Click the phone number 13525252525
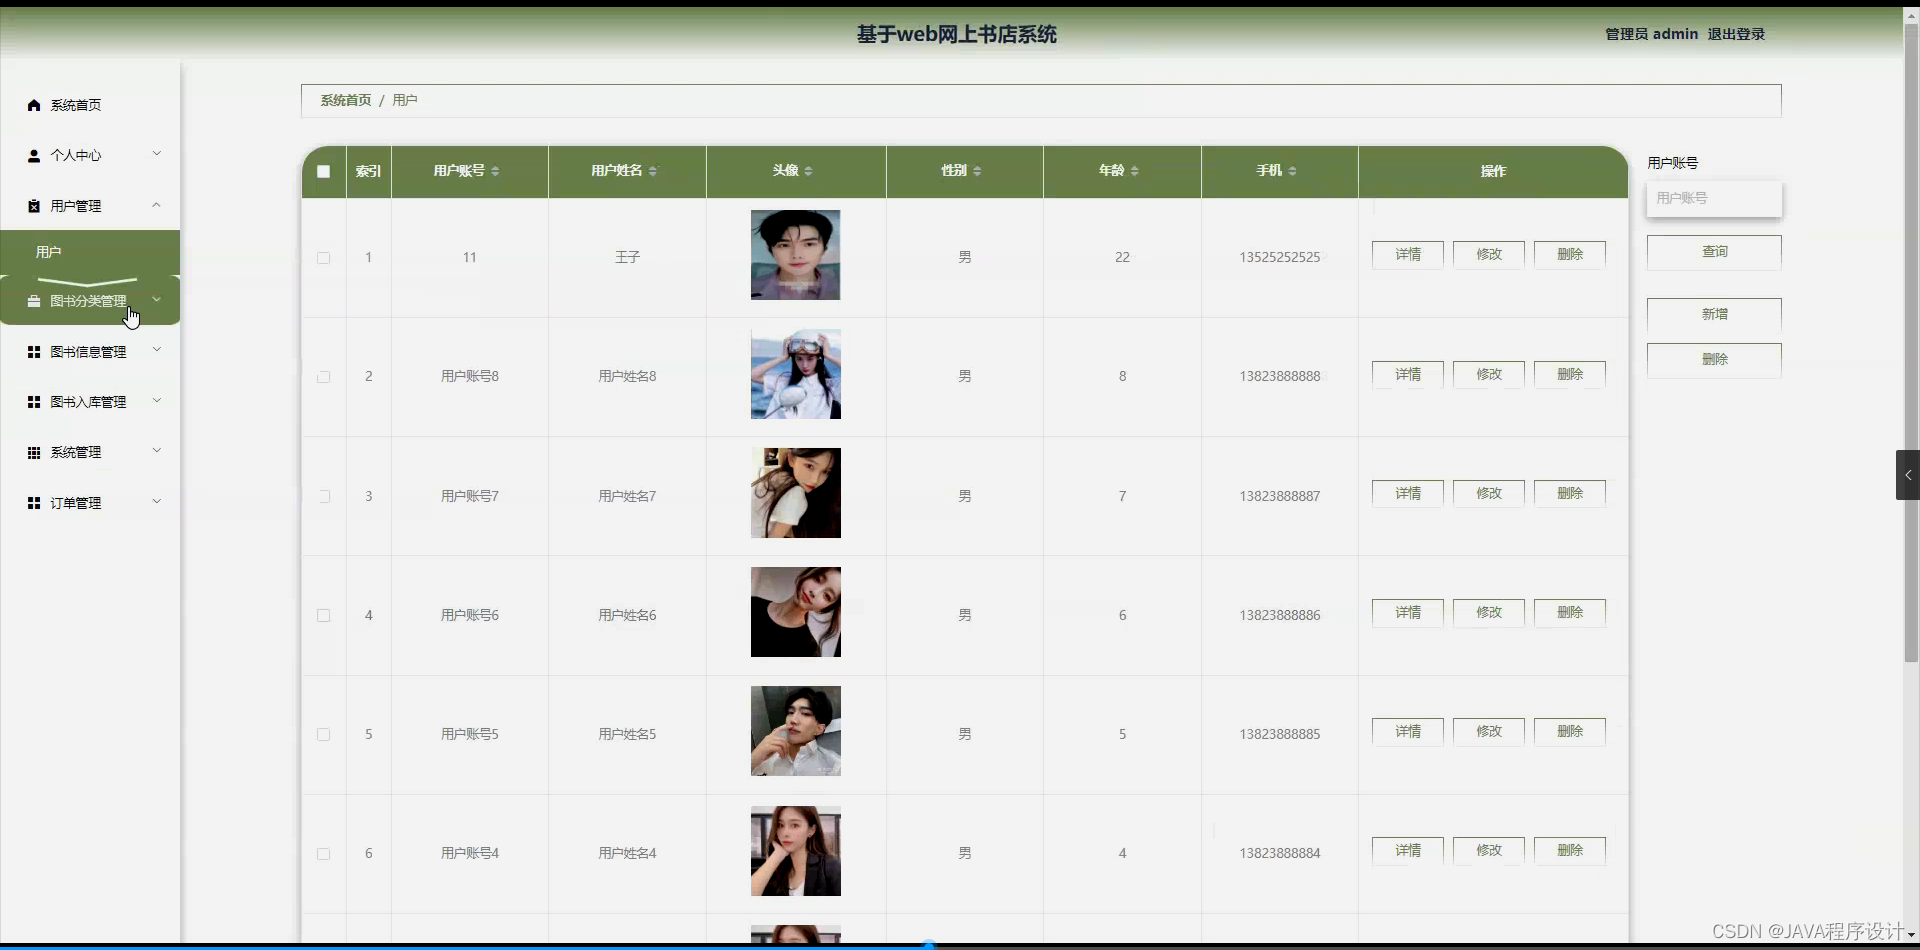This screenshot has width=1920, height=950. 1280,258
